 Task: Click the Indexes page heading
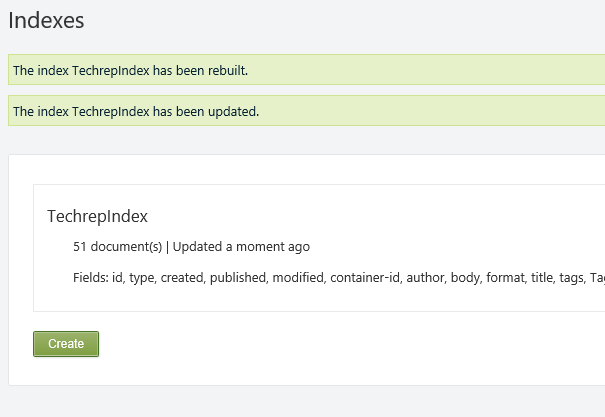coord(46,20)
